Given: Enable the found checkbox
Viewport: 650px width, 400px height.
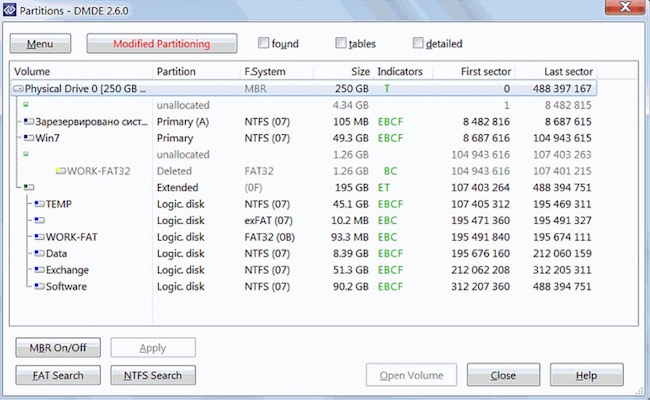Looking at the screenshot, I should (263, 43).
